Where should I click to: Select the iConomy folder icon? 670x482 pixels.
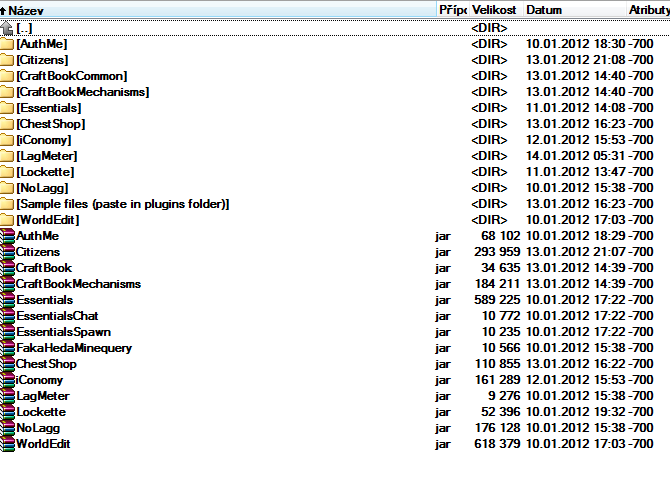[x=7, y=140]
